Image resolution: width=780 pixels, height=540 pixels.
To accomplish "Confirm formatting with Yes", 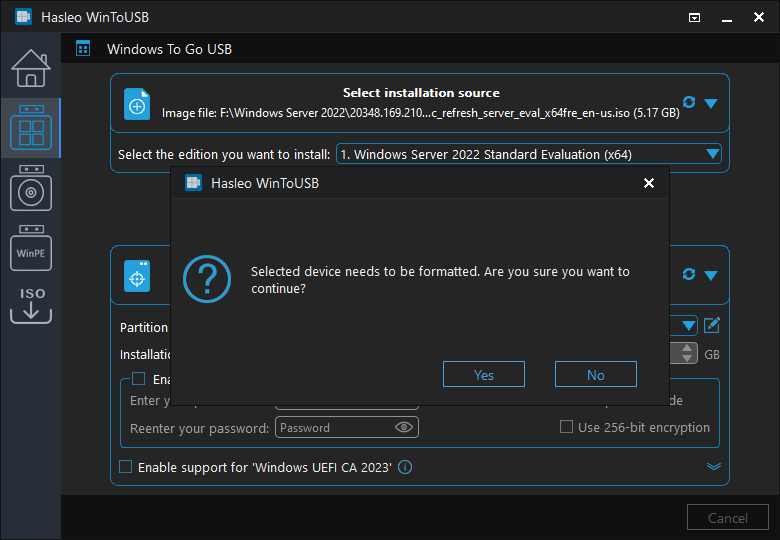I will pos(484,374).
